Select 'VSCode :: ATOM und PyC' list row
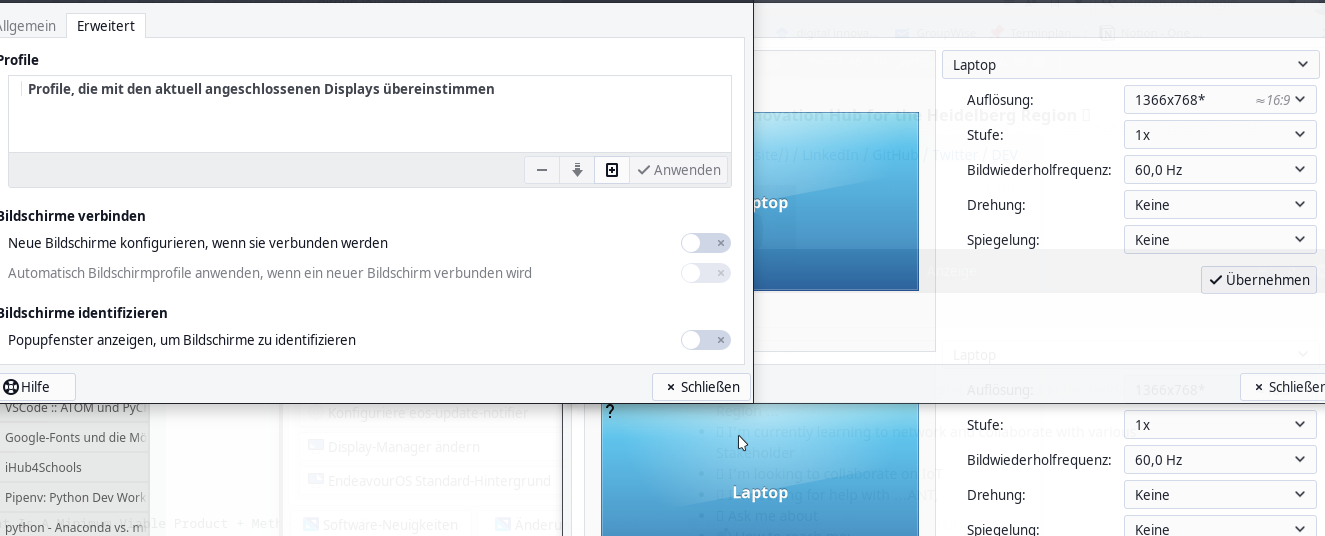The image size is (1325, 536). (x=75, y=408)
